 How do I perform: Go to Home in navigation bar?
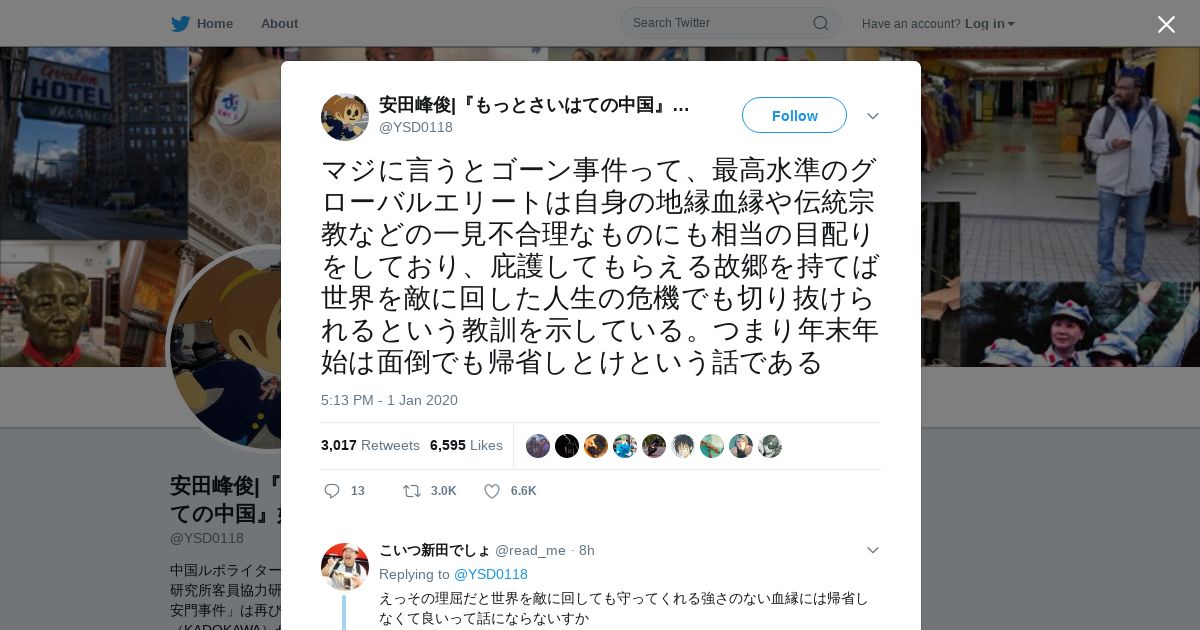click(214, 23)
